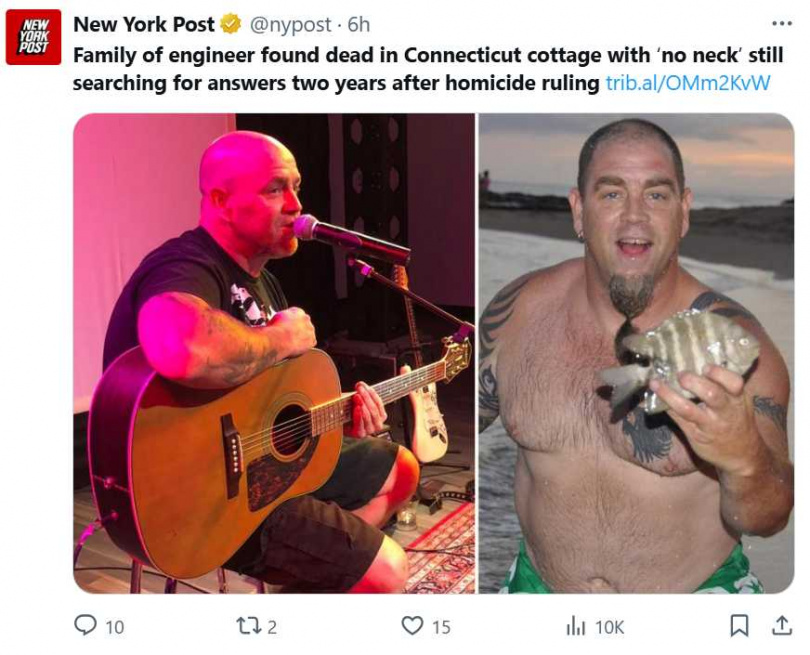Click the tweet headline text
The height and width of the screenshot is (655, 810).
[x=339, y=69]
